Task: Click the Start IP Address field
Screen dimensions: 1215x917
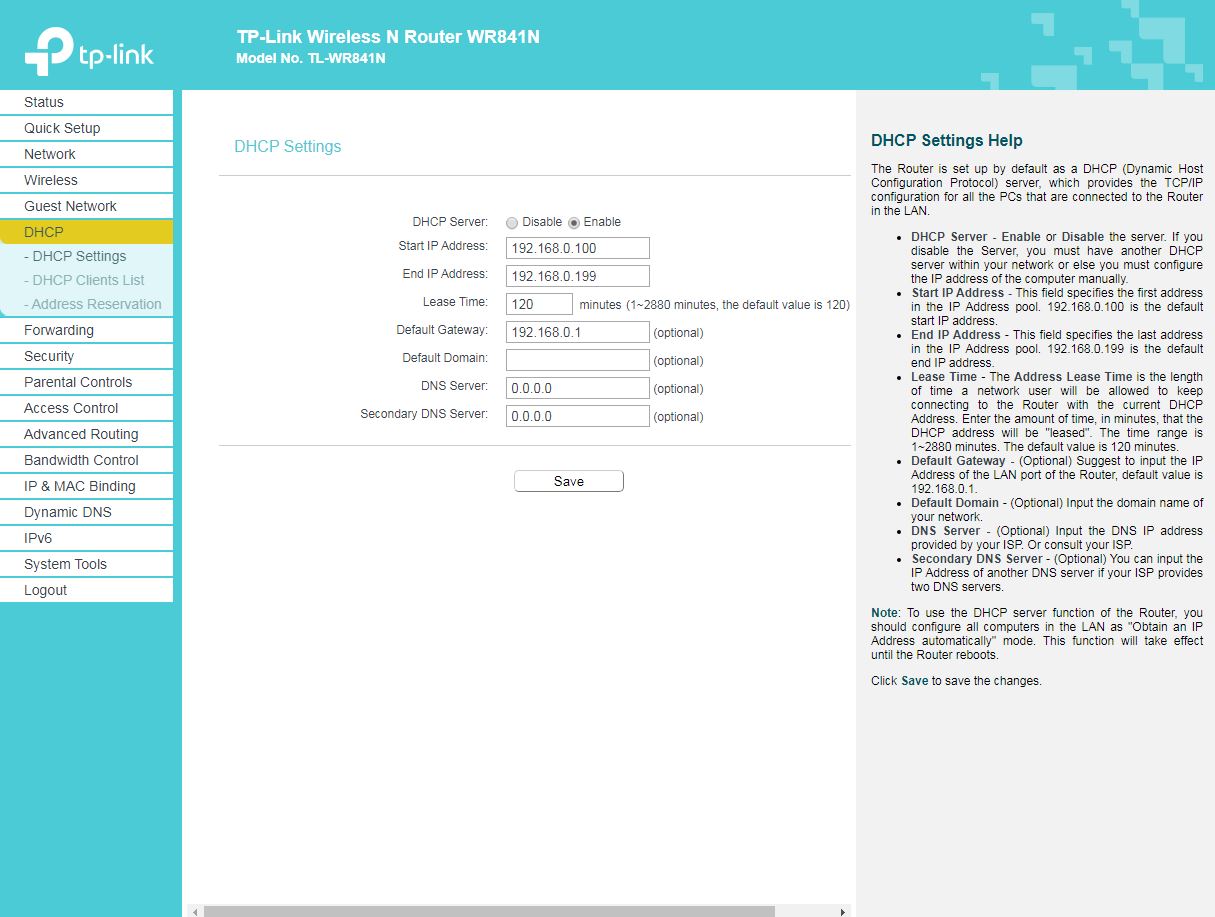Action: coord(577,248)
